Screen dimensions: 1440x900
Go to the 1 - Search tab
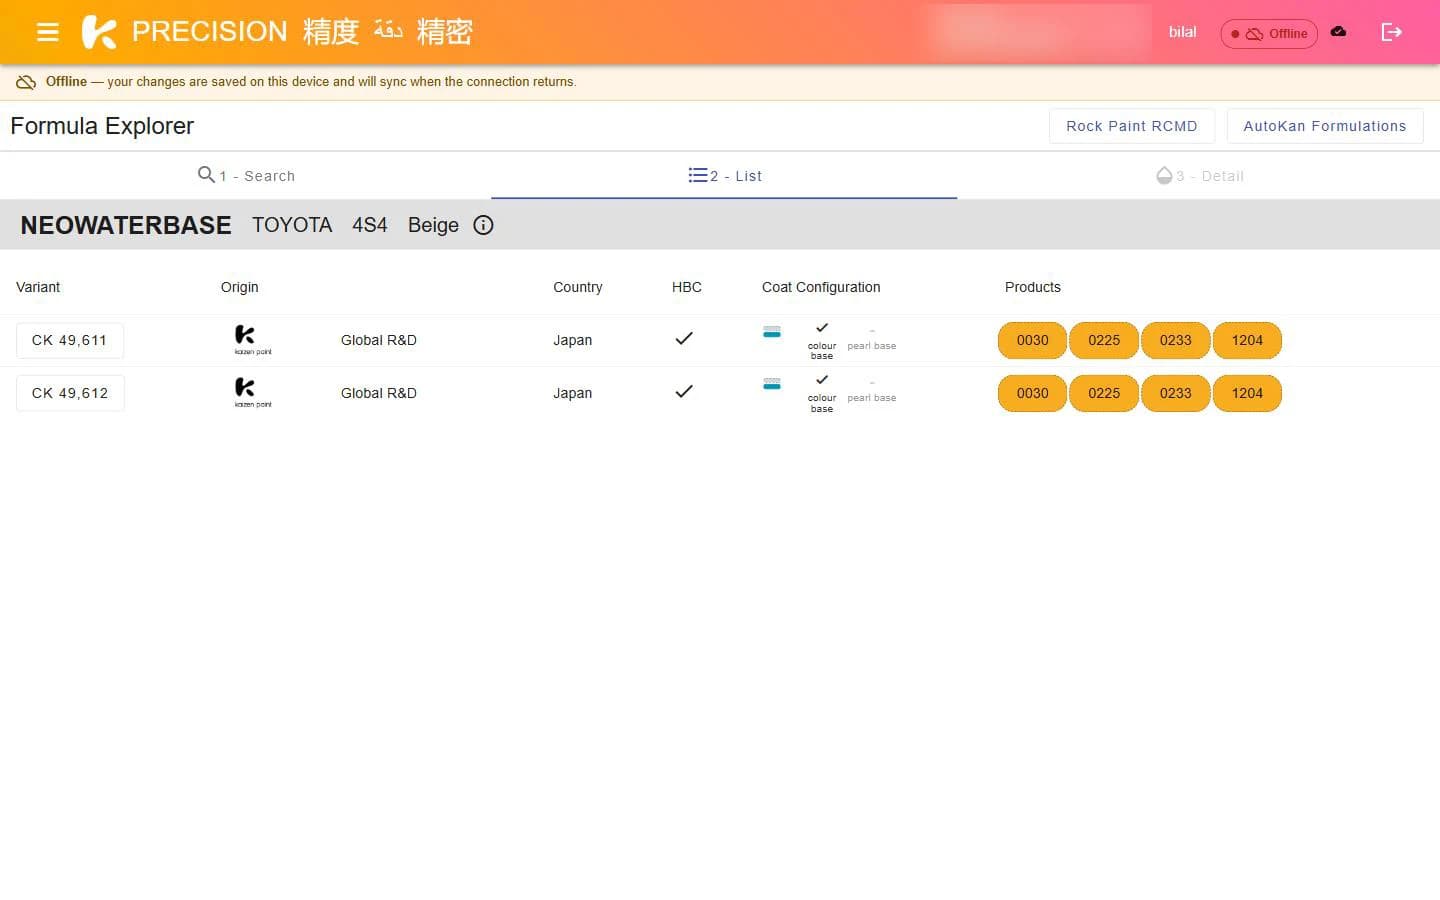click(246, 176)
